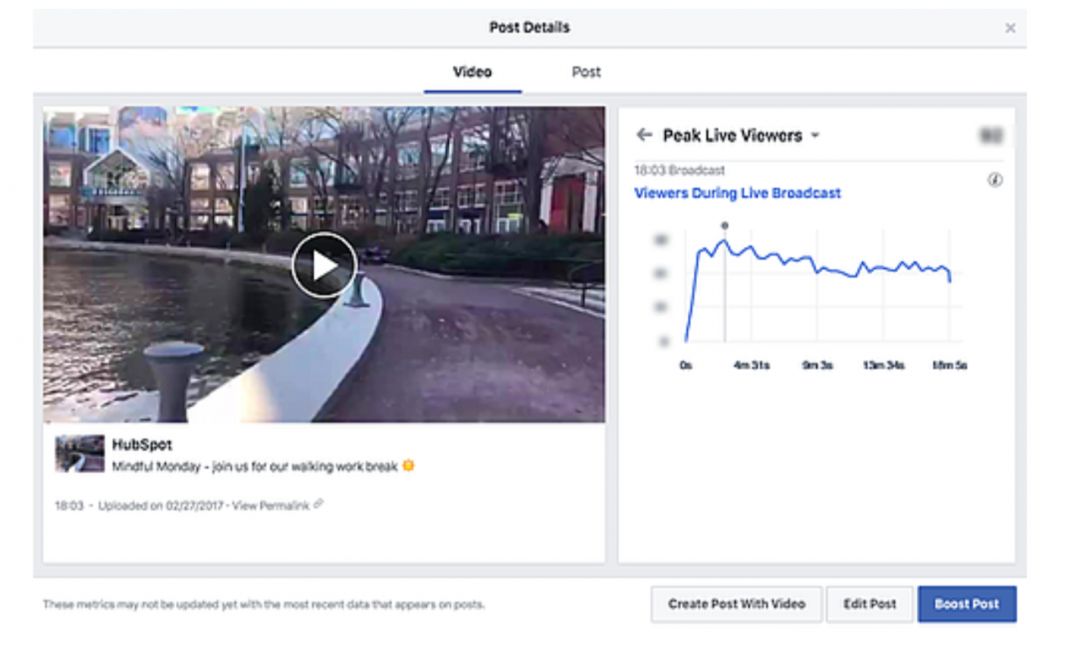Click the info icon beside the broadcast chart
The width and height of the screenshot is (1080, 645).
click(x=994, y=181)
